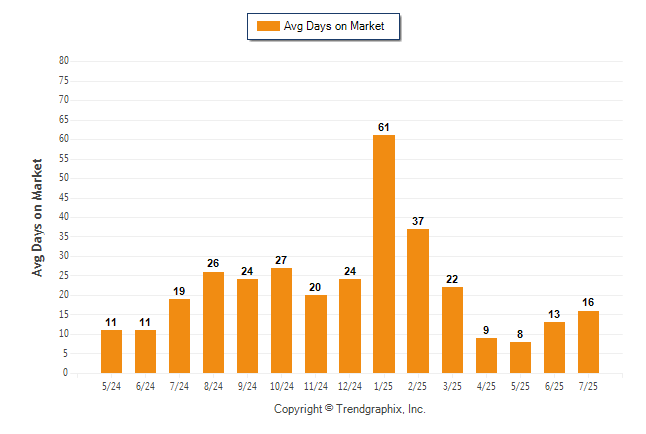
Task: Click the 4/25 bar labeled 9
Action: [486, 356]
